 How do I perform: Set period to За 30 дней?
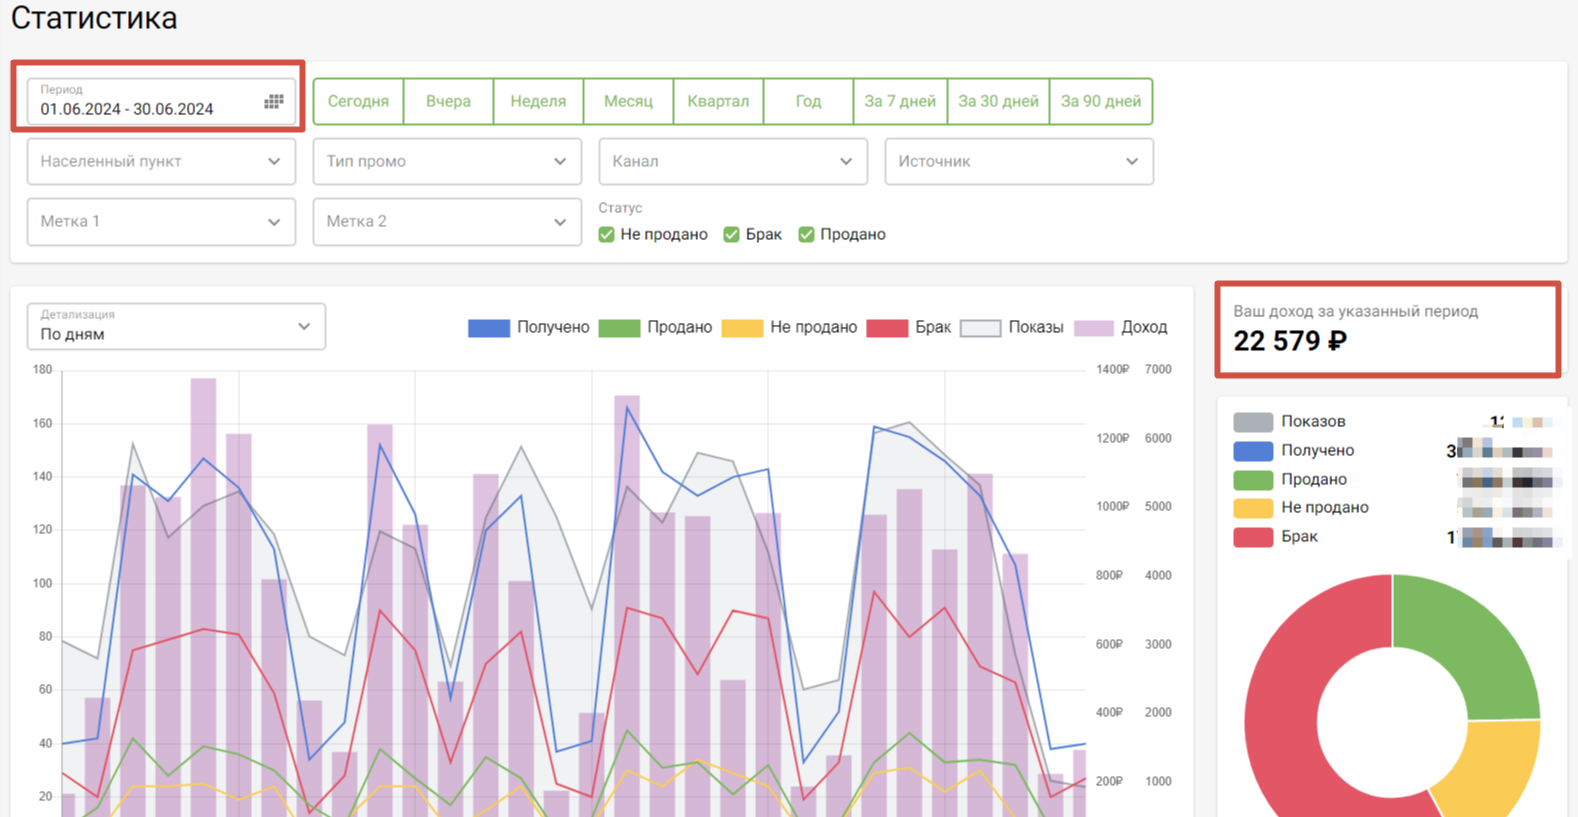click(x=998, y=101)
